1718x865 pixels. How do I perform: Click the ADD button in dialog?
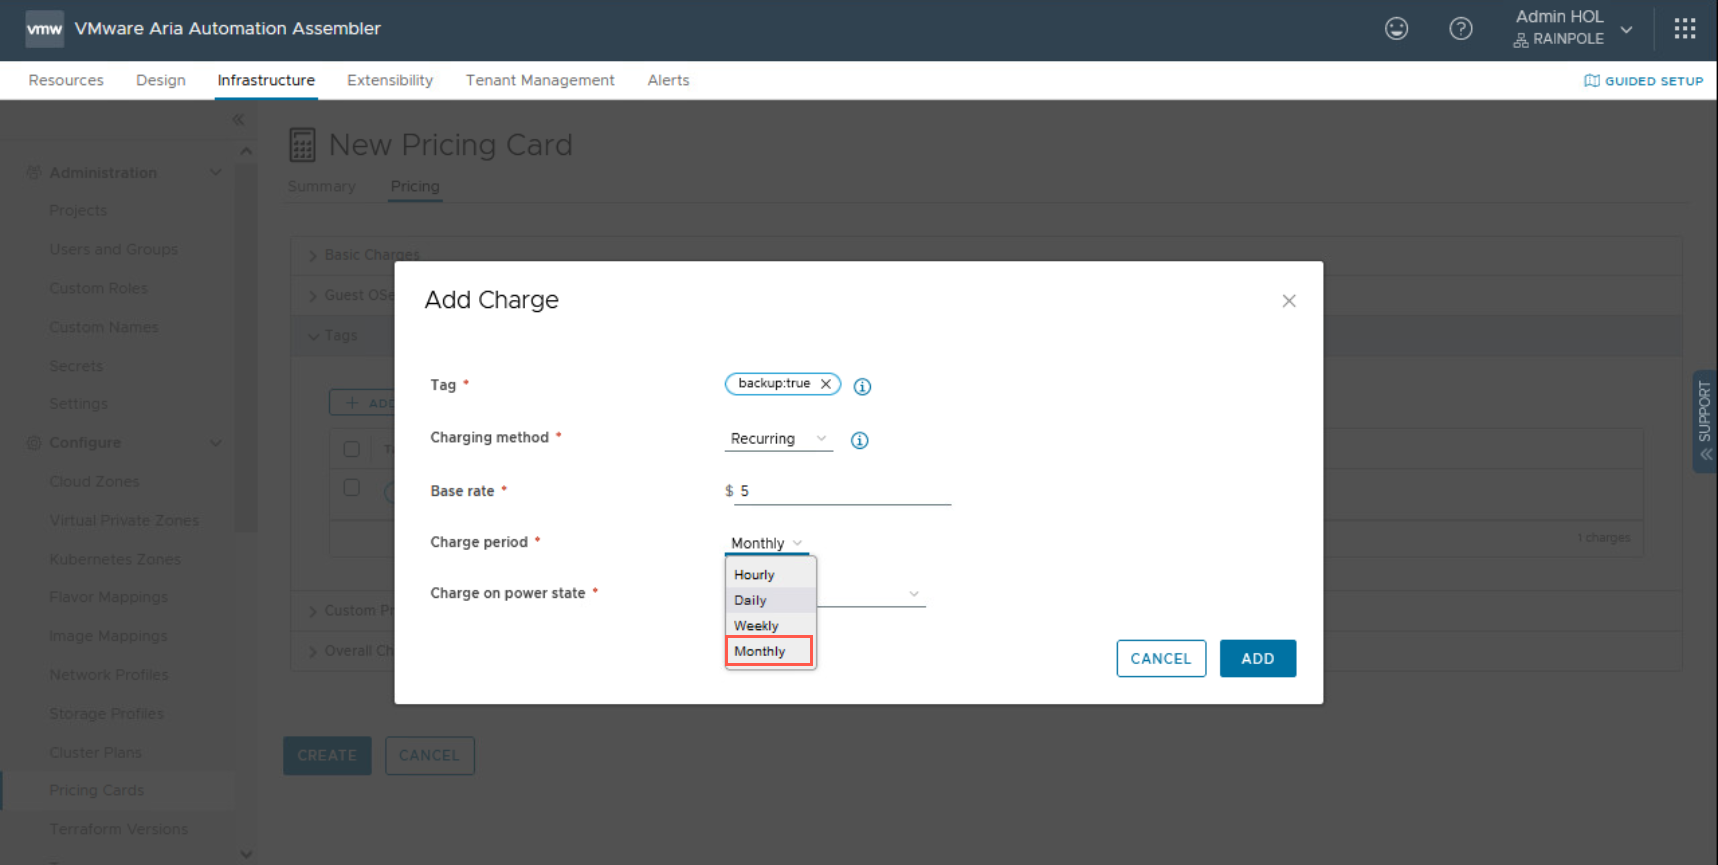pos(1257,658)
